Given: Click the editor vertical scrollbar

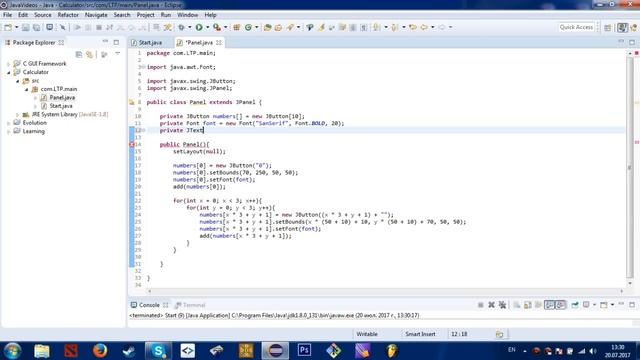Looking at the screenshot, I should point(630,168).
